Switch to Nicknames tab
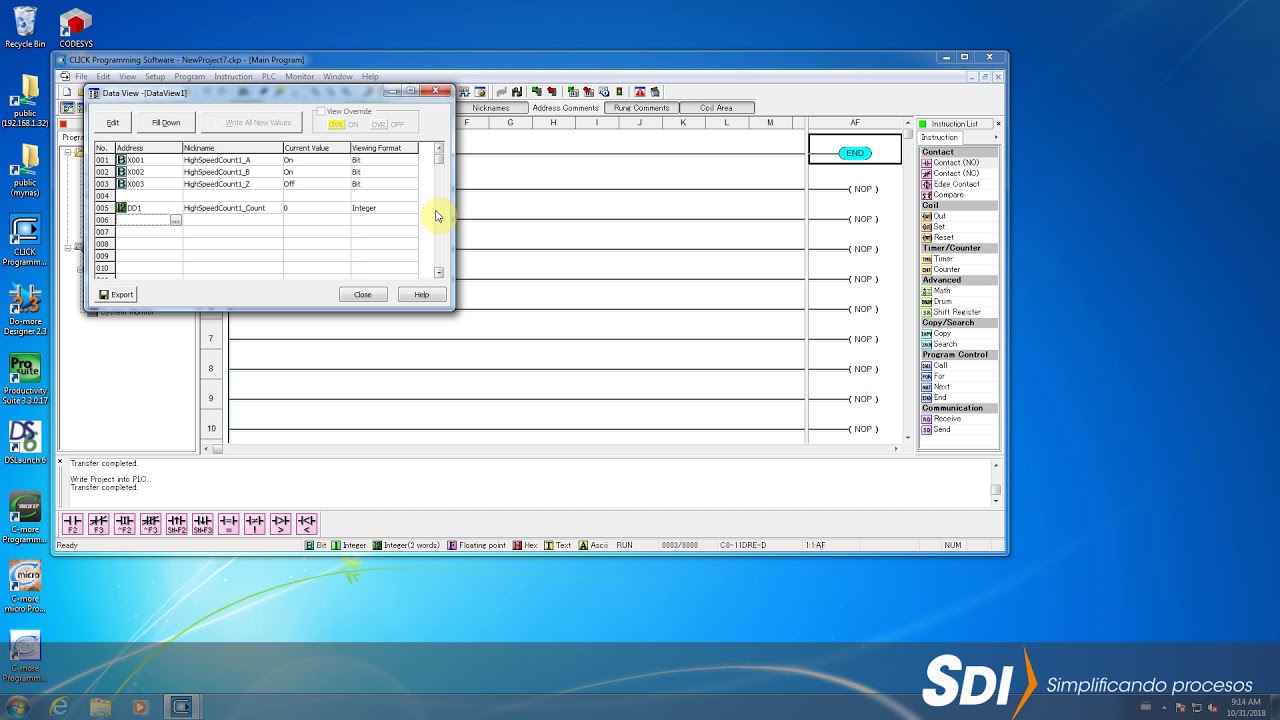 tap(491, 108)
